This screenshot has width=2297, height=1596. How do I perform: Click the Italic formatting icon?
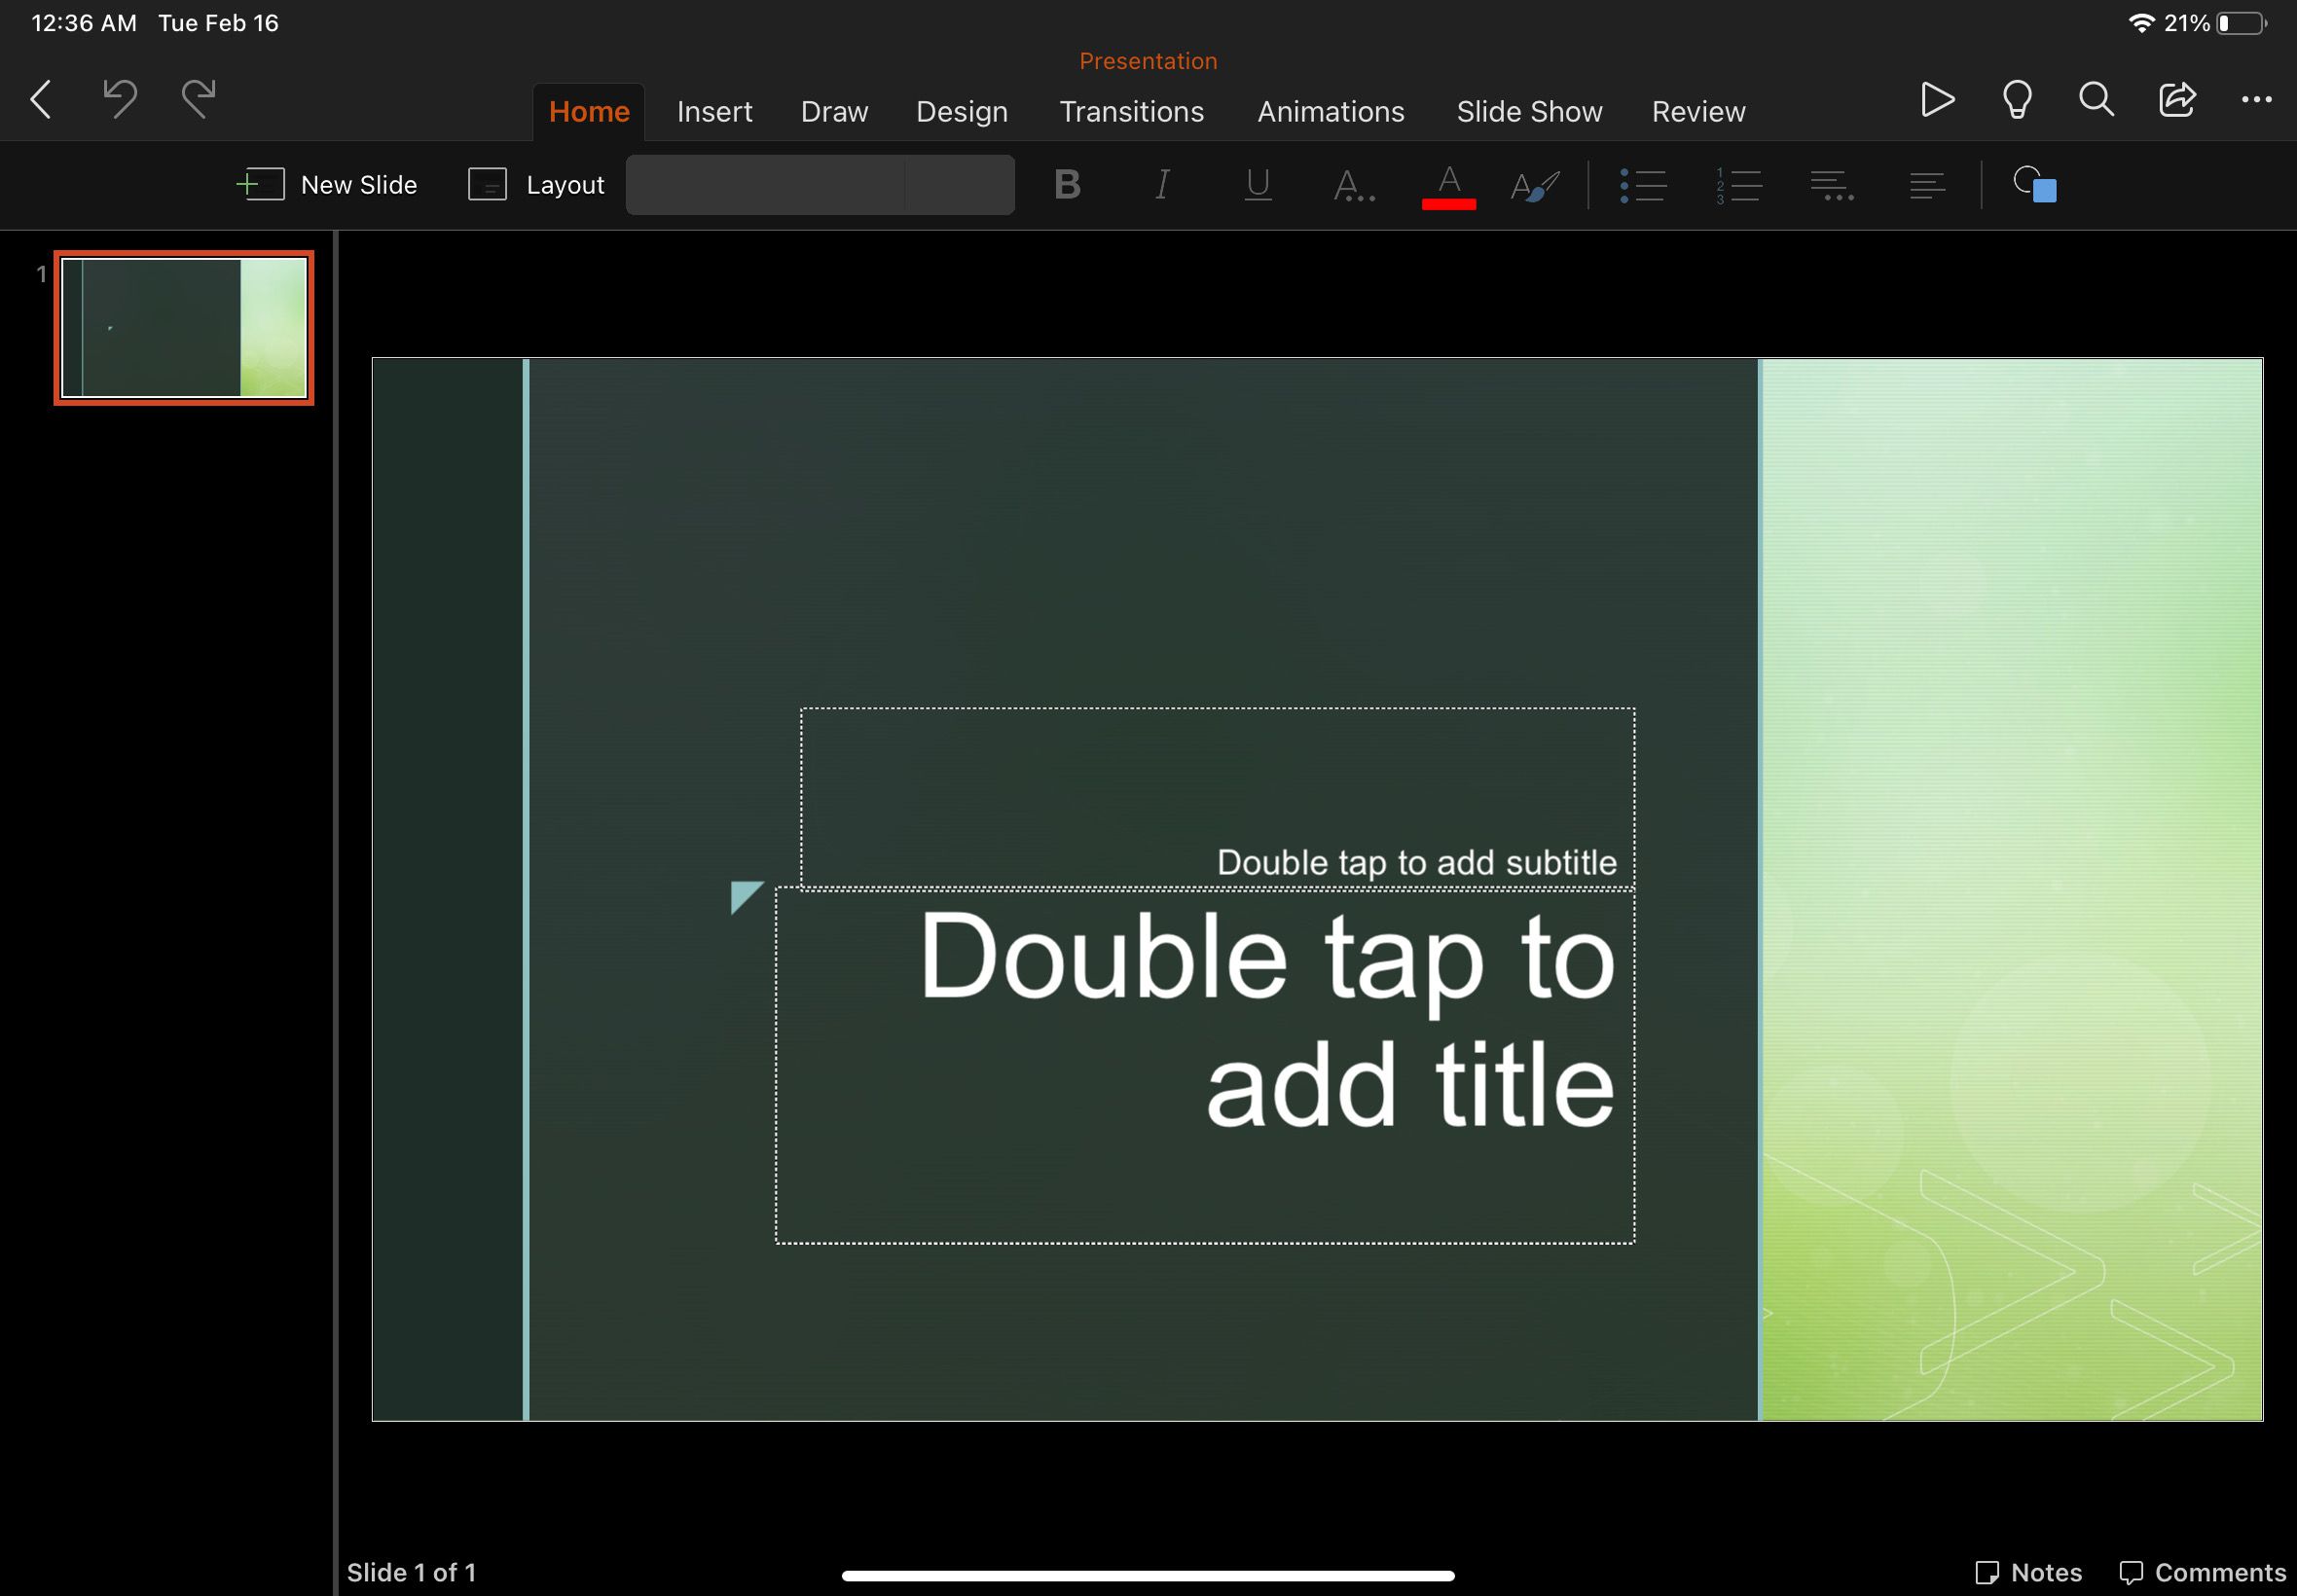[x=1162, y=183]
